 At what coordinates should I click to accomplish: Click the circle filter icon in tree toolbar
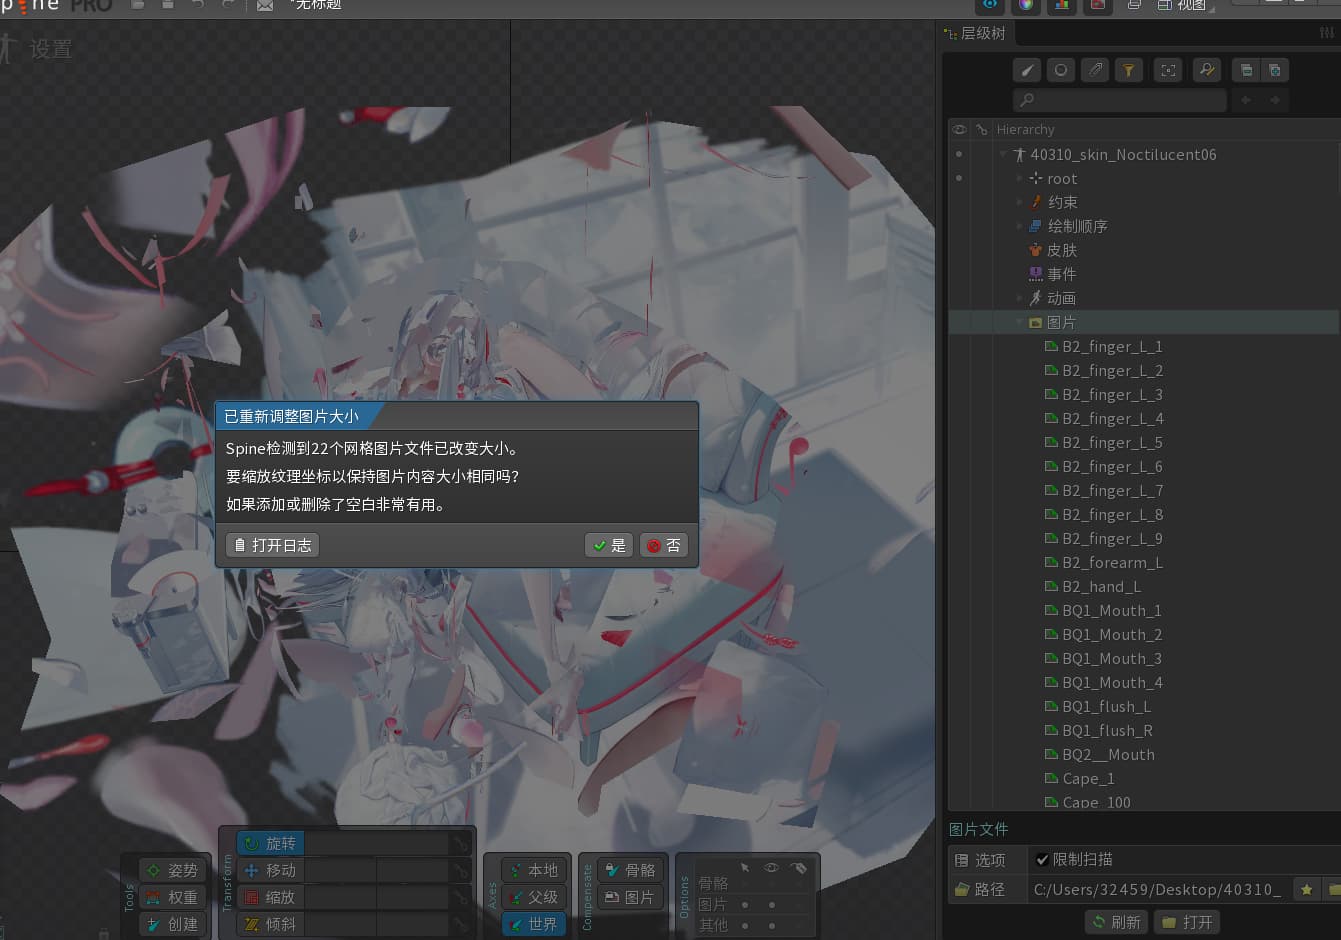(1061, 70)
